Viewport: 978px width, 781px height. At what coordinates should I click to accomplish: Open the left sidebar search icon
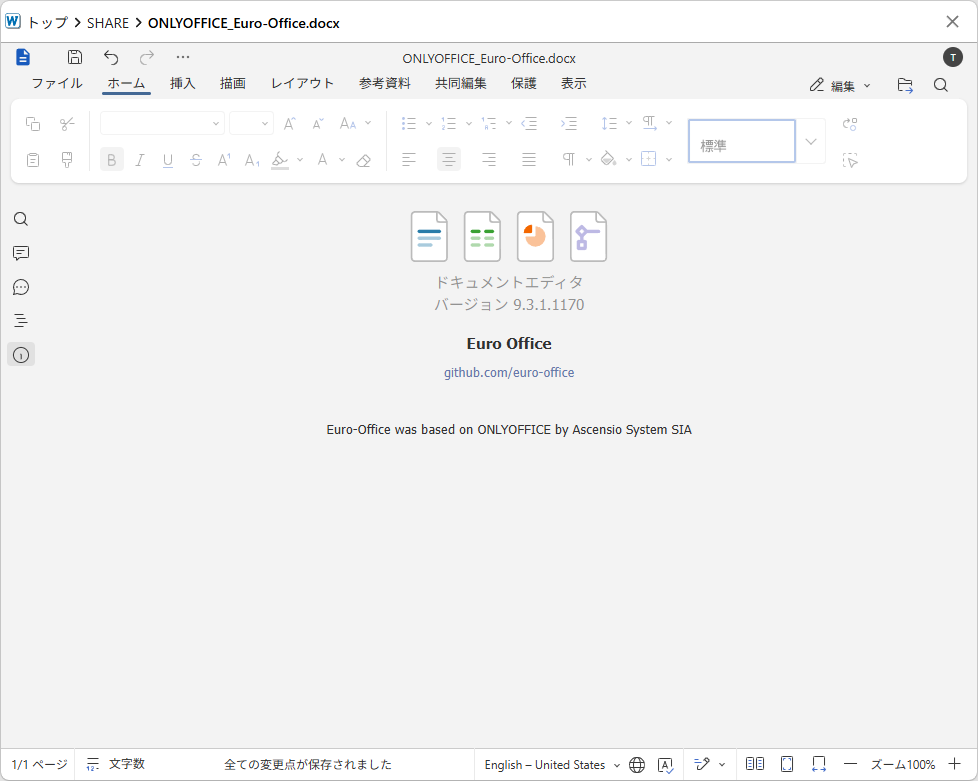click(21, 219)
